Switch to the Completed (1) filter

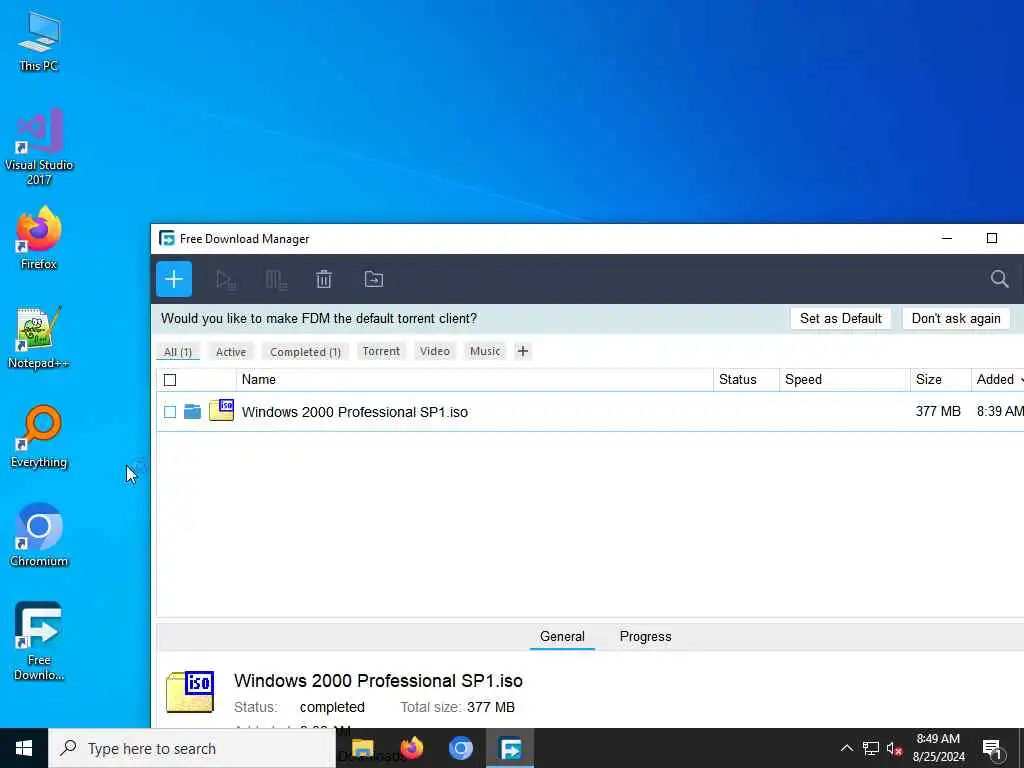click(x=305, y=352)
